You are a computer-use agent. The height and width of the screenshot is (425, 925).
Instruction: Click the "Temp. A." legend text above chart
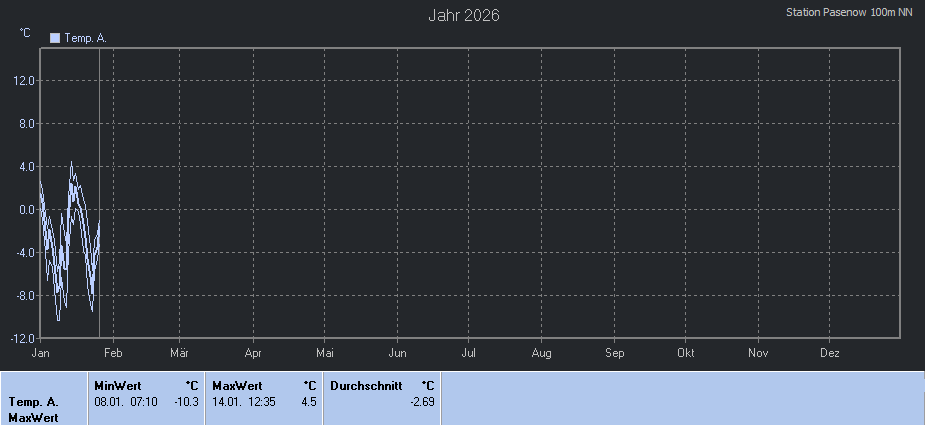[x=85, y=38]
